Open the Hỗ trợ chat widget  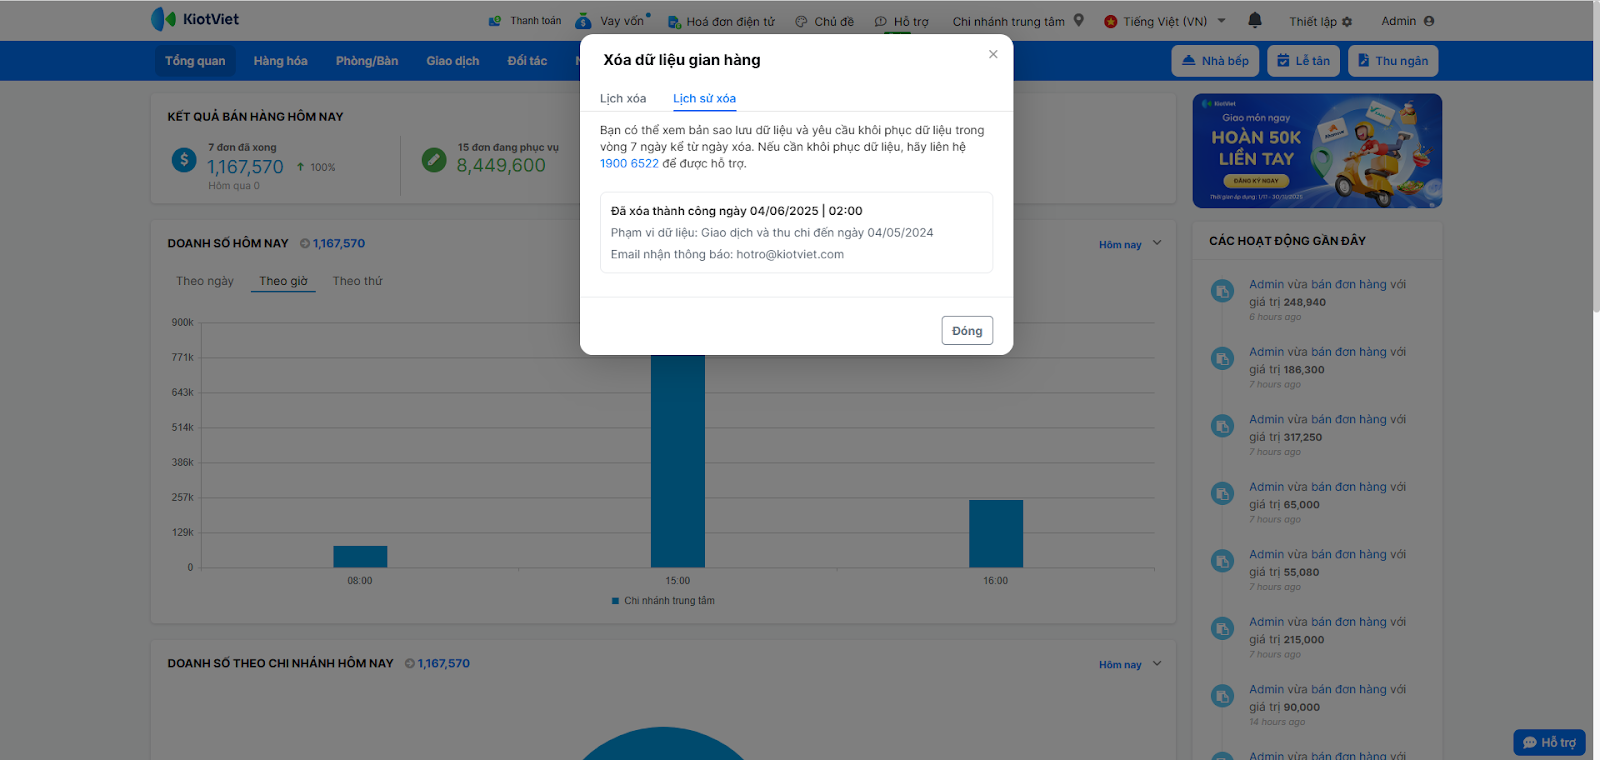[x=1549, y=742]
